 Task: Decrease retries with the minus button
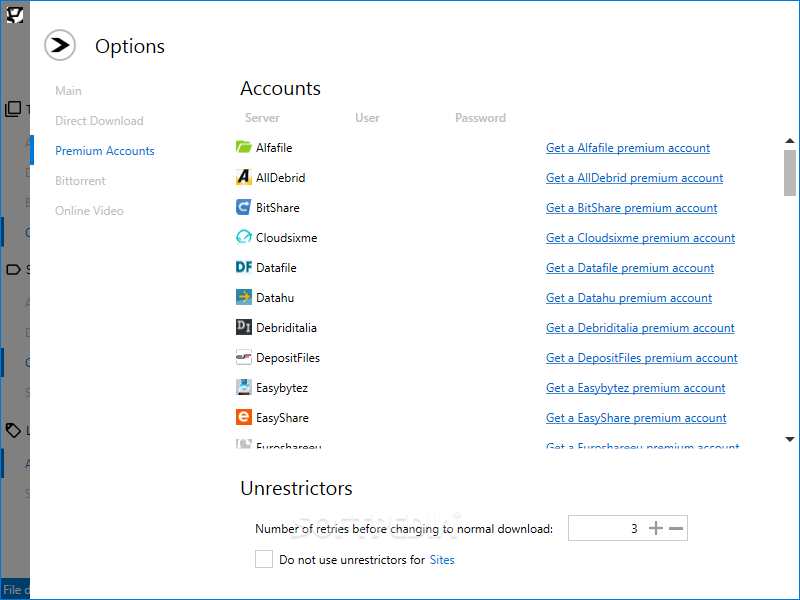point(676,528)
